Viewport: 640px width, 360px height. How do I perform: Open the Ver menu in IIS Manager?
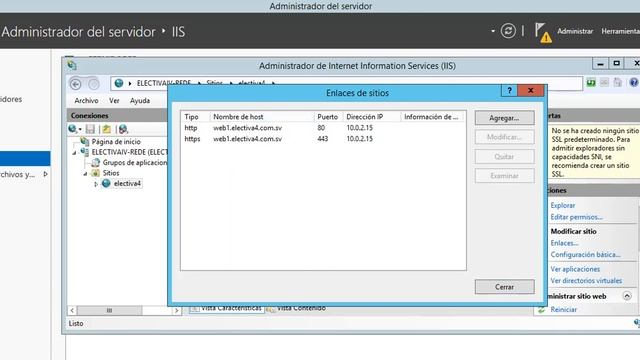click(114, 100)
